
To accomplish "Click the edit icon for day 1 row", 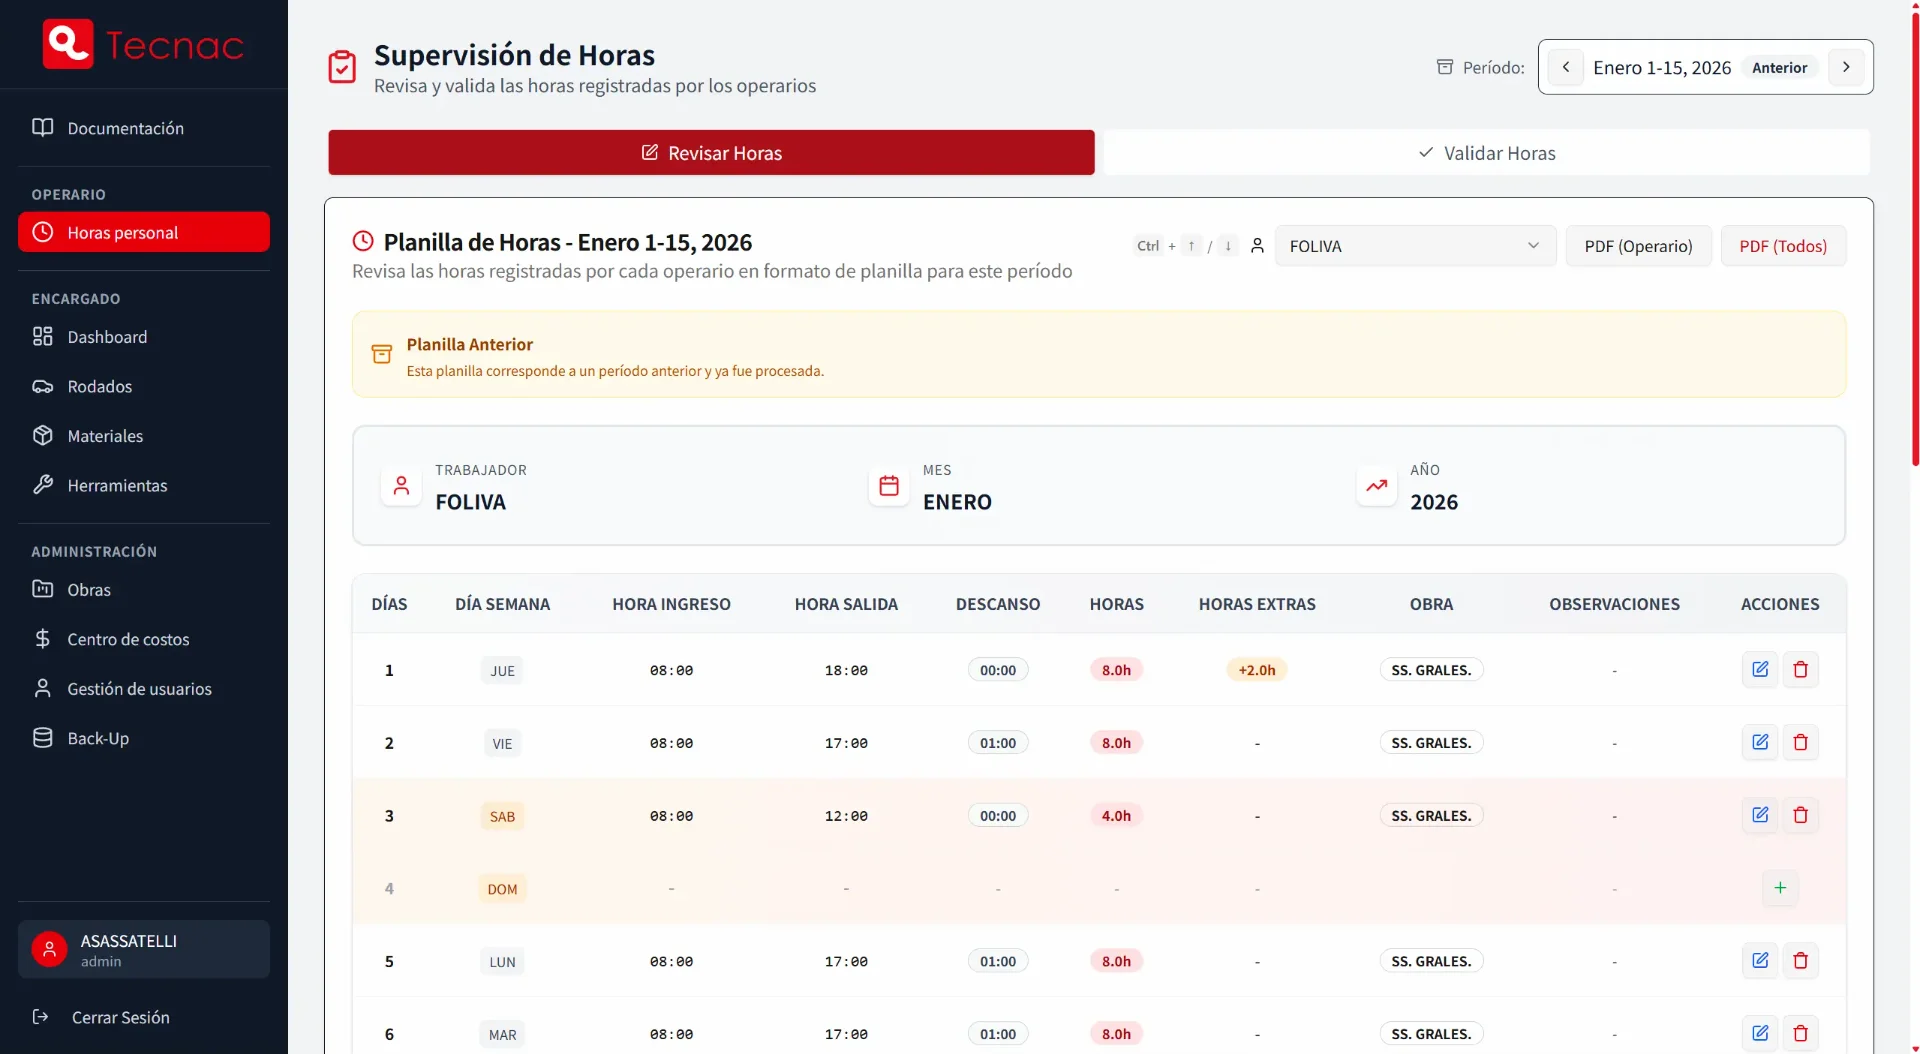I will coord(1760,670).
